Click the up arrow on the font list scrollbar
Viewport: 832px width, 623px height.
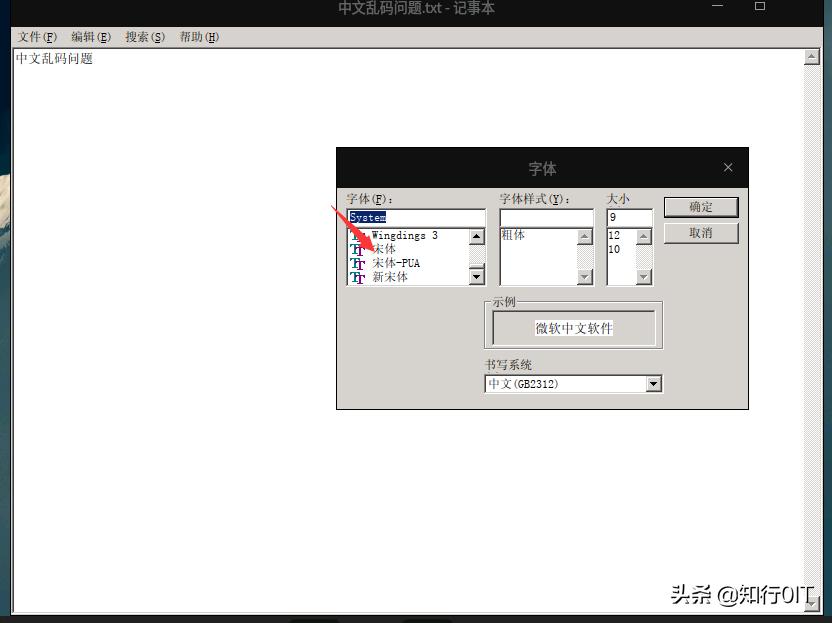(x=474, y=236)
